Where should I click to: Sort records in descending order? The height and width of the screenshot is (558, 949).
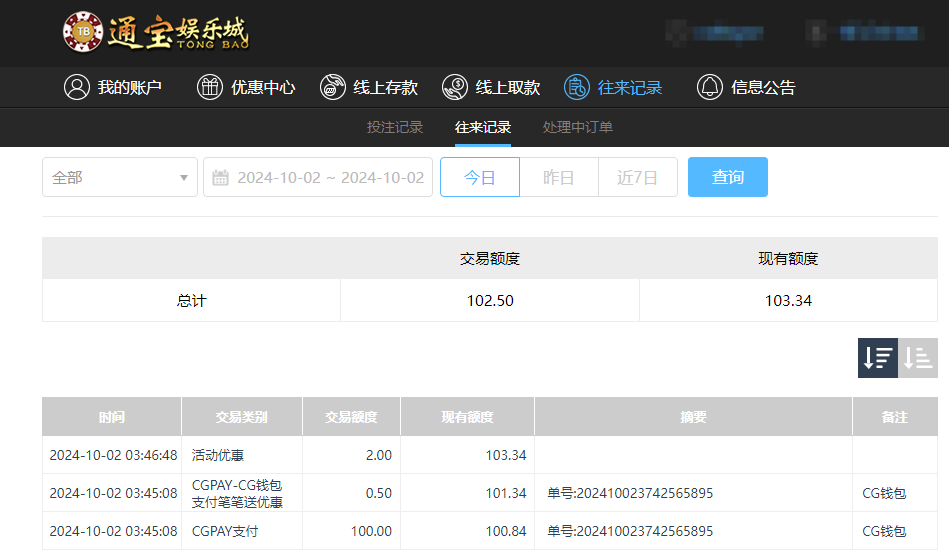pyautogui.click(x=878, y=358)
